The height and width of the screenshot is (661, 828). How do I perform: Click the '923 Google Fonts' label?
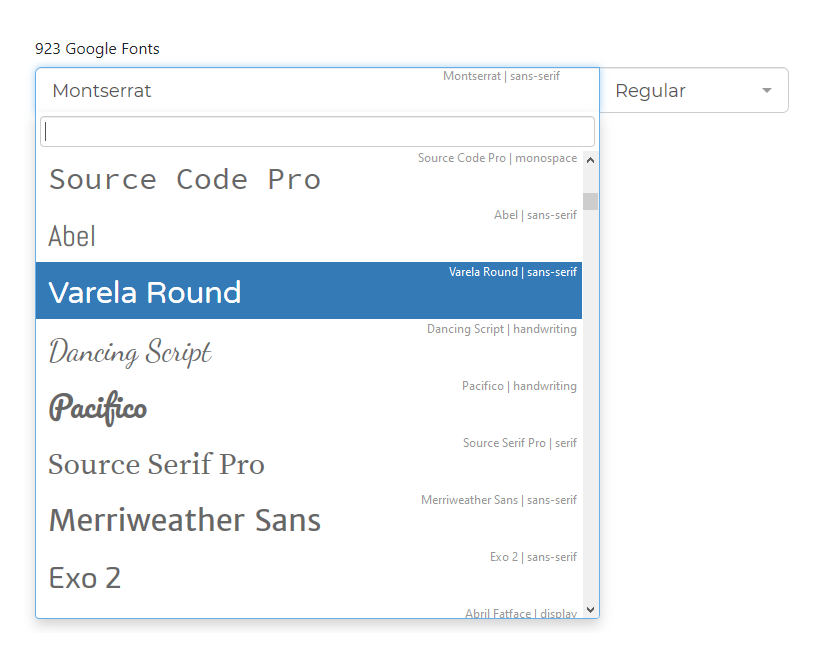97,48
